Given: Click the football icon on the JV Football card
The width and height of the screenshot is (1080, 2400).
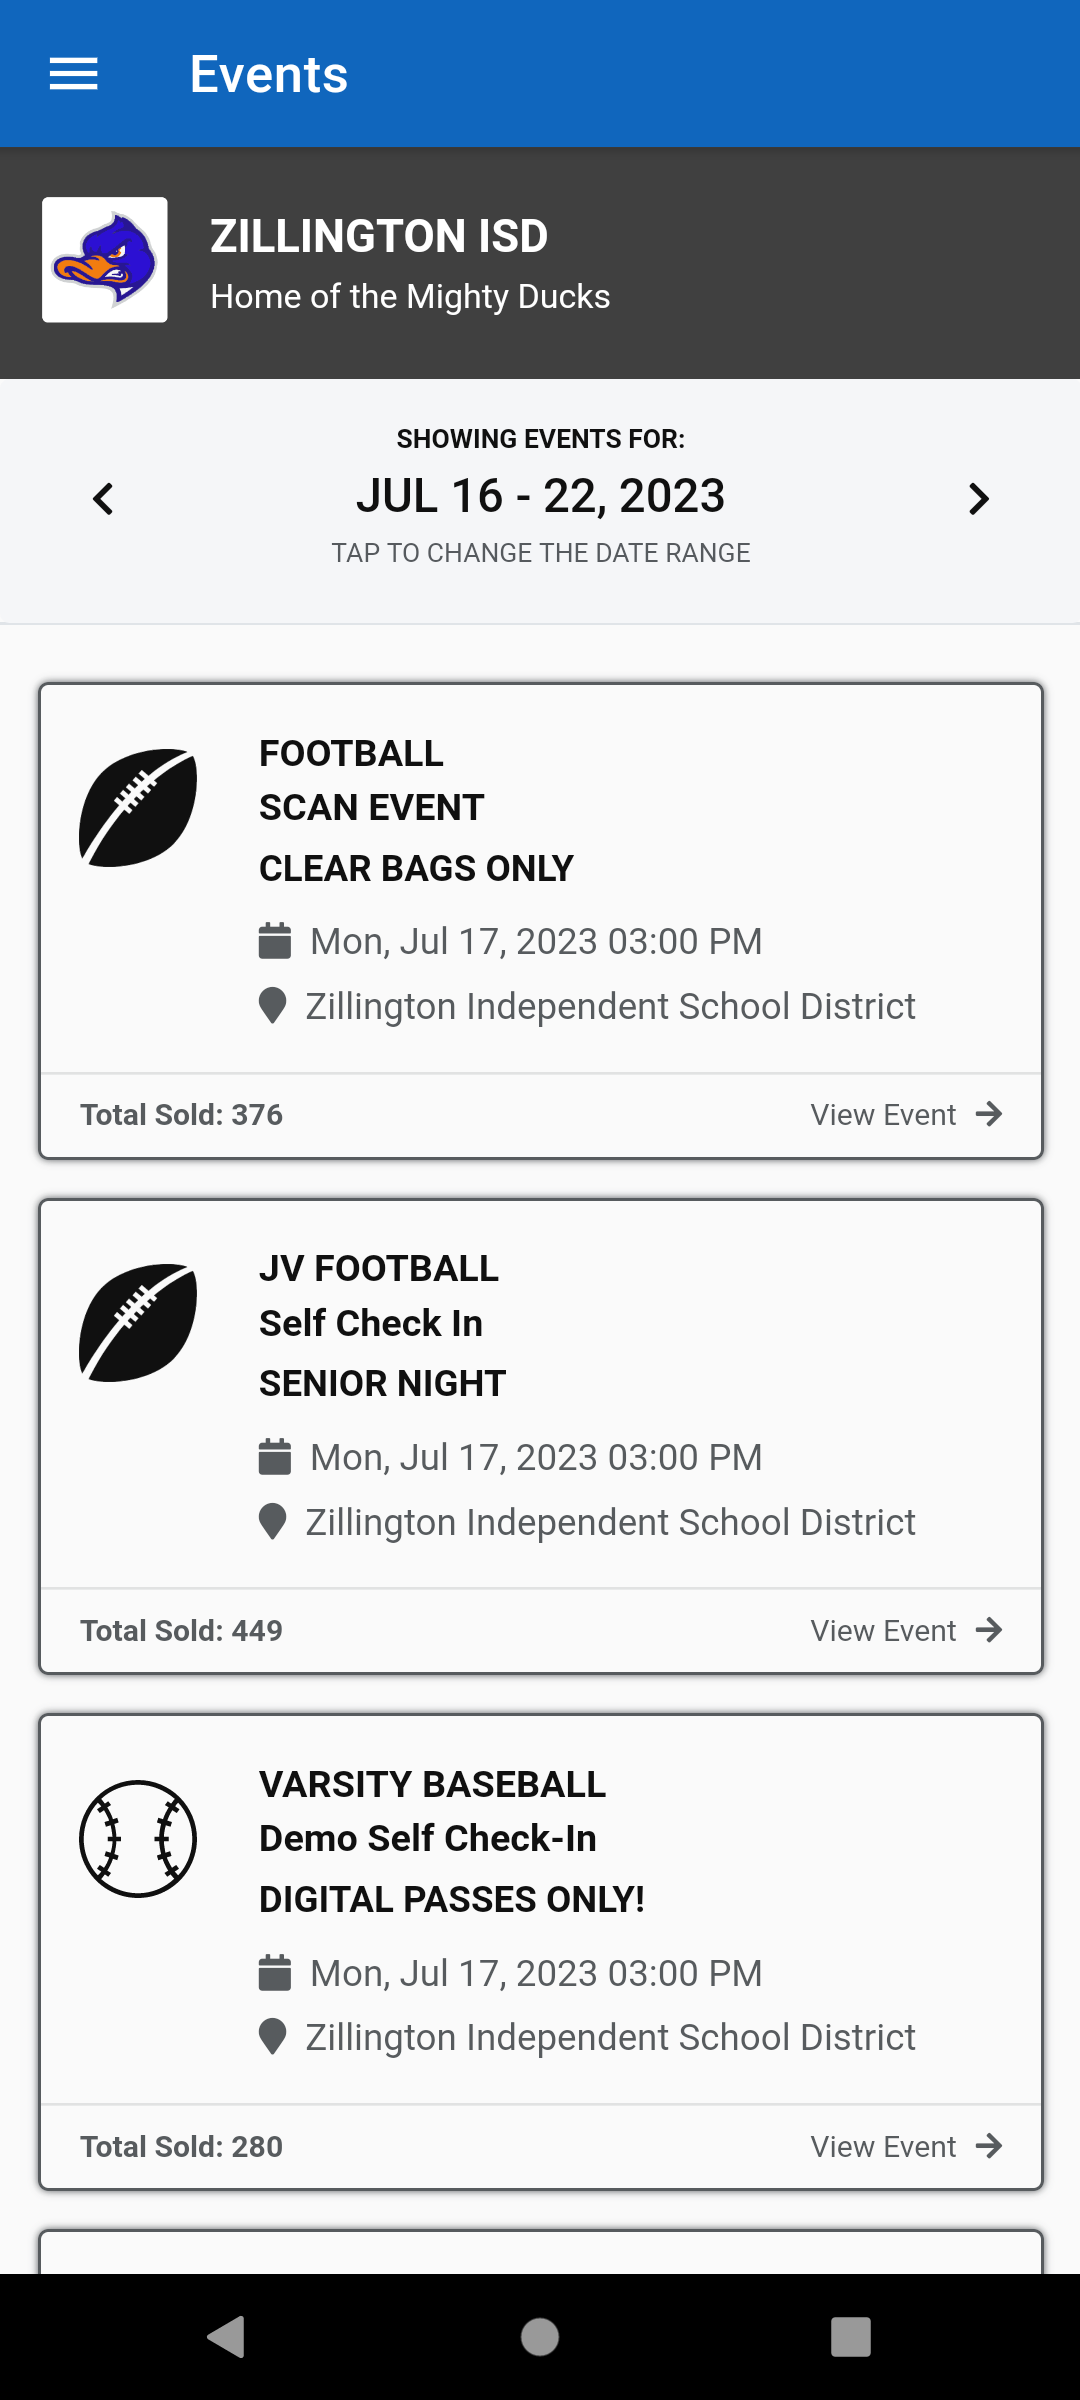Looking at the screenshot, I should pos(138,1323).
